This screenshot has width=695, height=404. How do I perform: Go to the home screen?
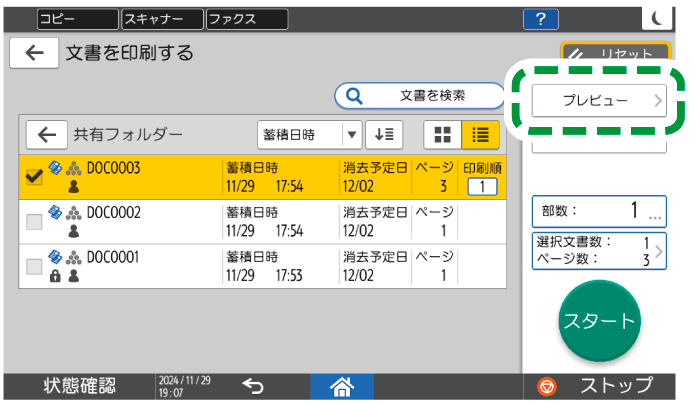coord(342,386)
